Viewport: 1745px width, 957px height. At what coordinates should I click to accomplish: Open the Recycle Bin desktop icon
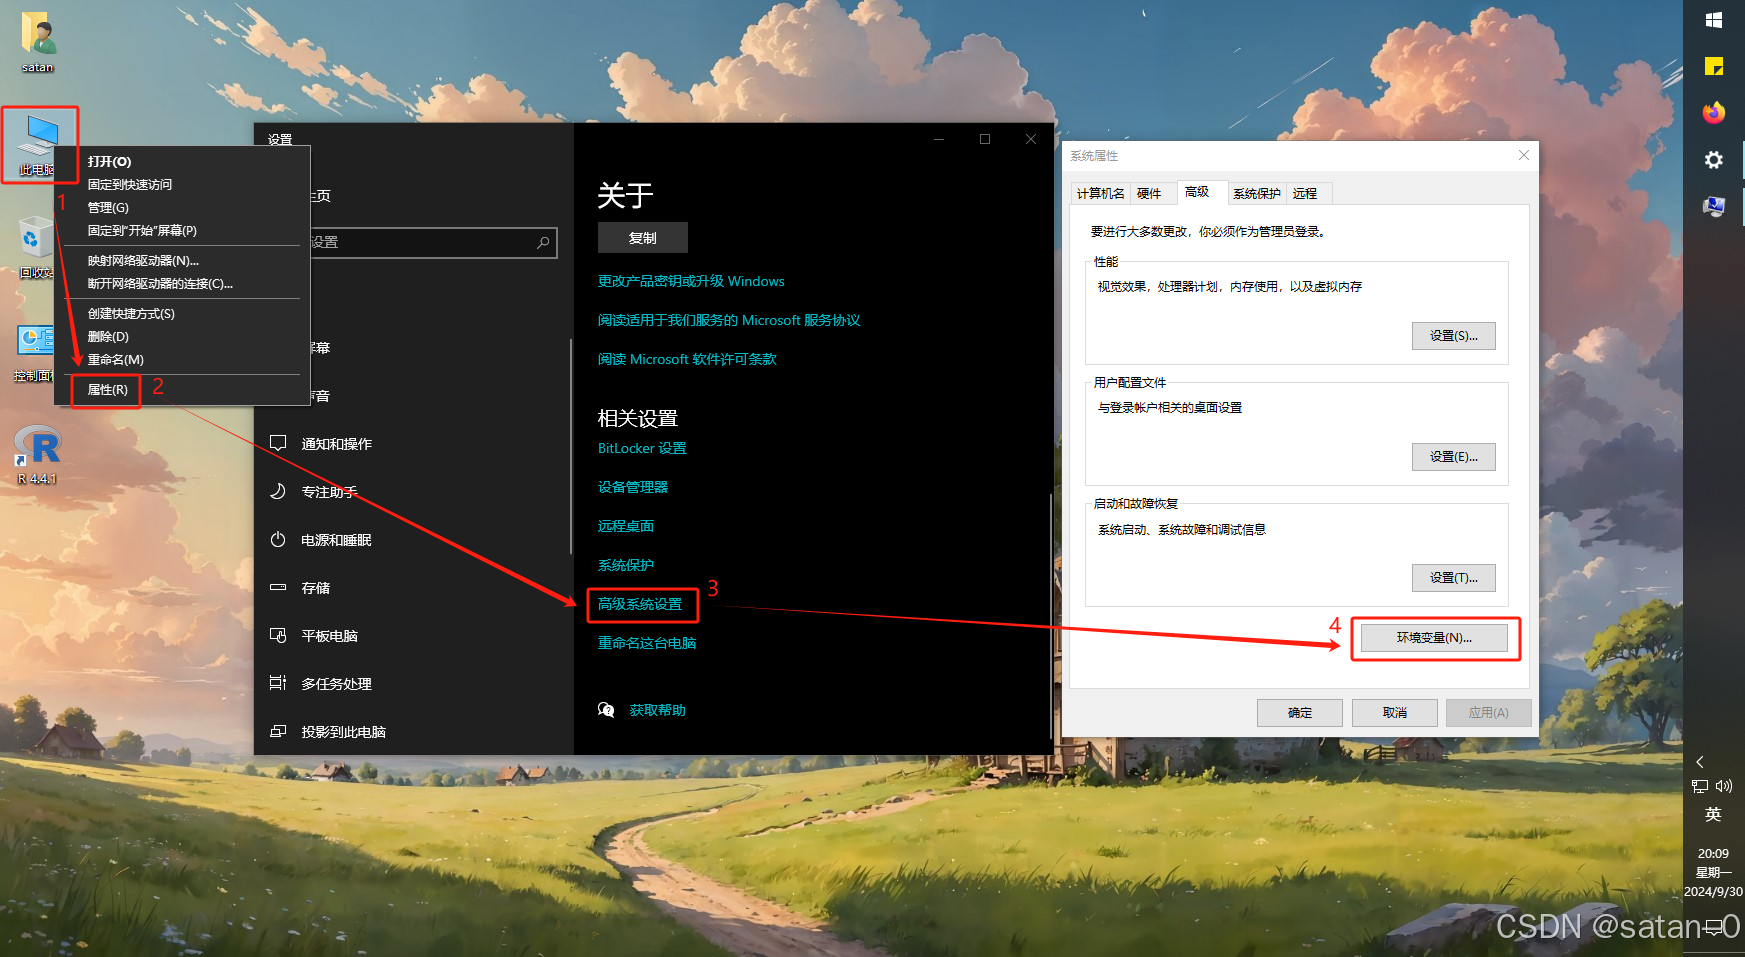36,247
